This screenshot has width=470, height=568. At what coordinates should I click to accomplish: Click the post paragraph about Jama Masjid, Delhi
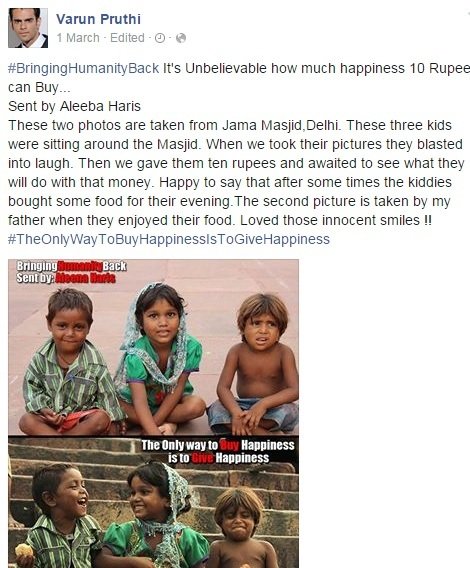(236, 173)
